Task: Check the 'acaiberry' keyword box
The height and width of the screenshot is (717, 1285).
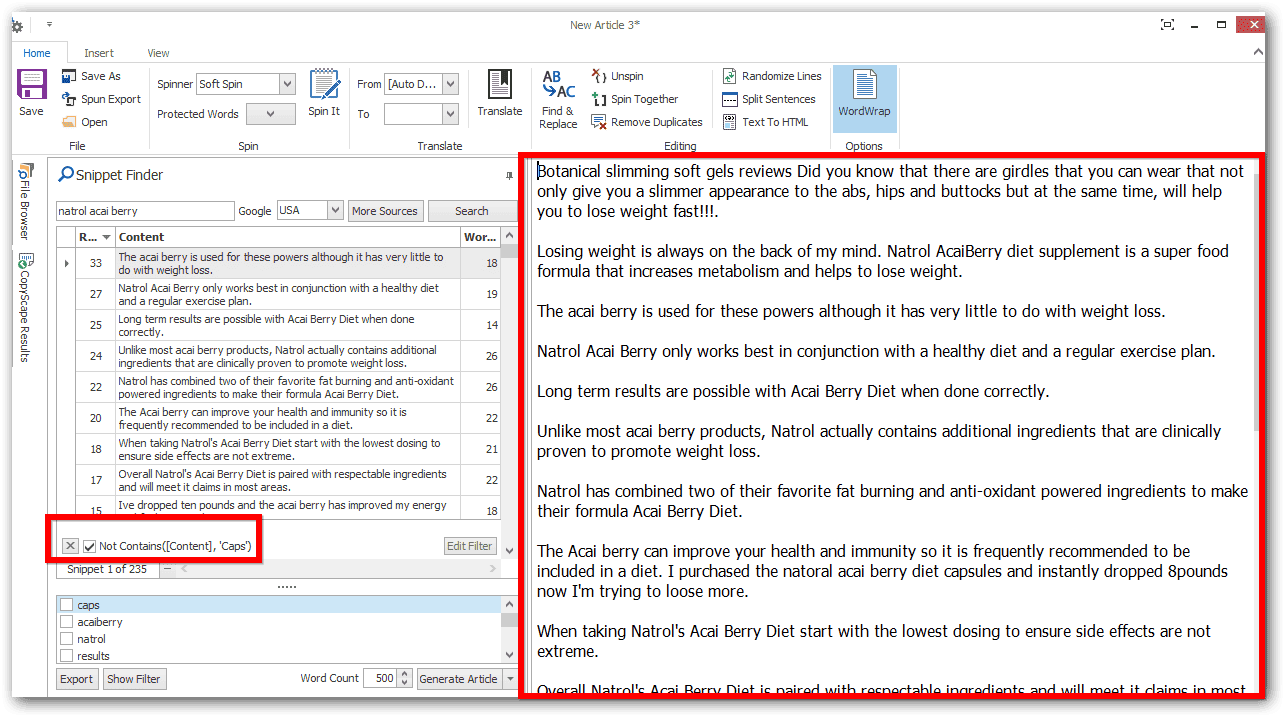Action: [x=67, y=622]
